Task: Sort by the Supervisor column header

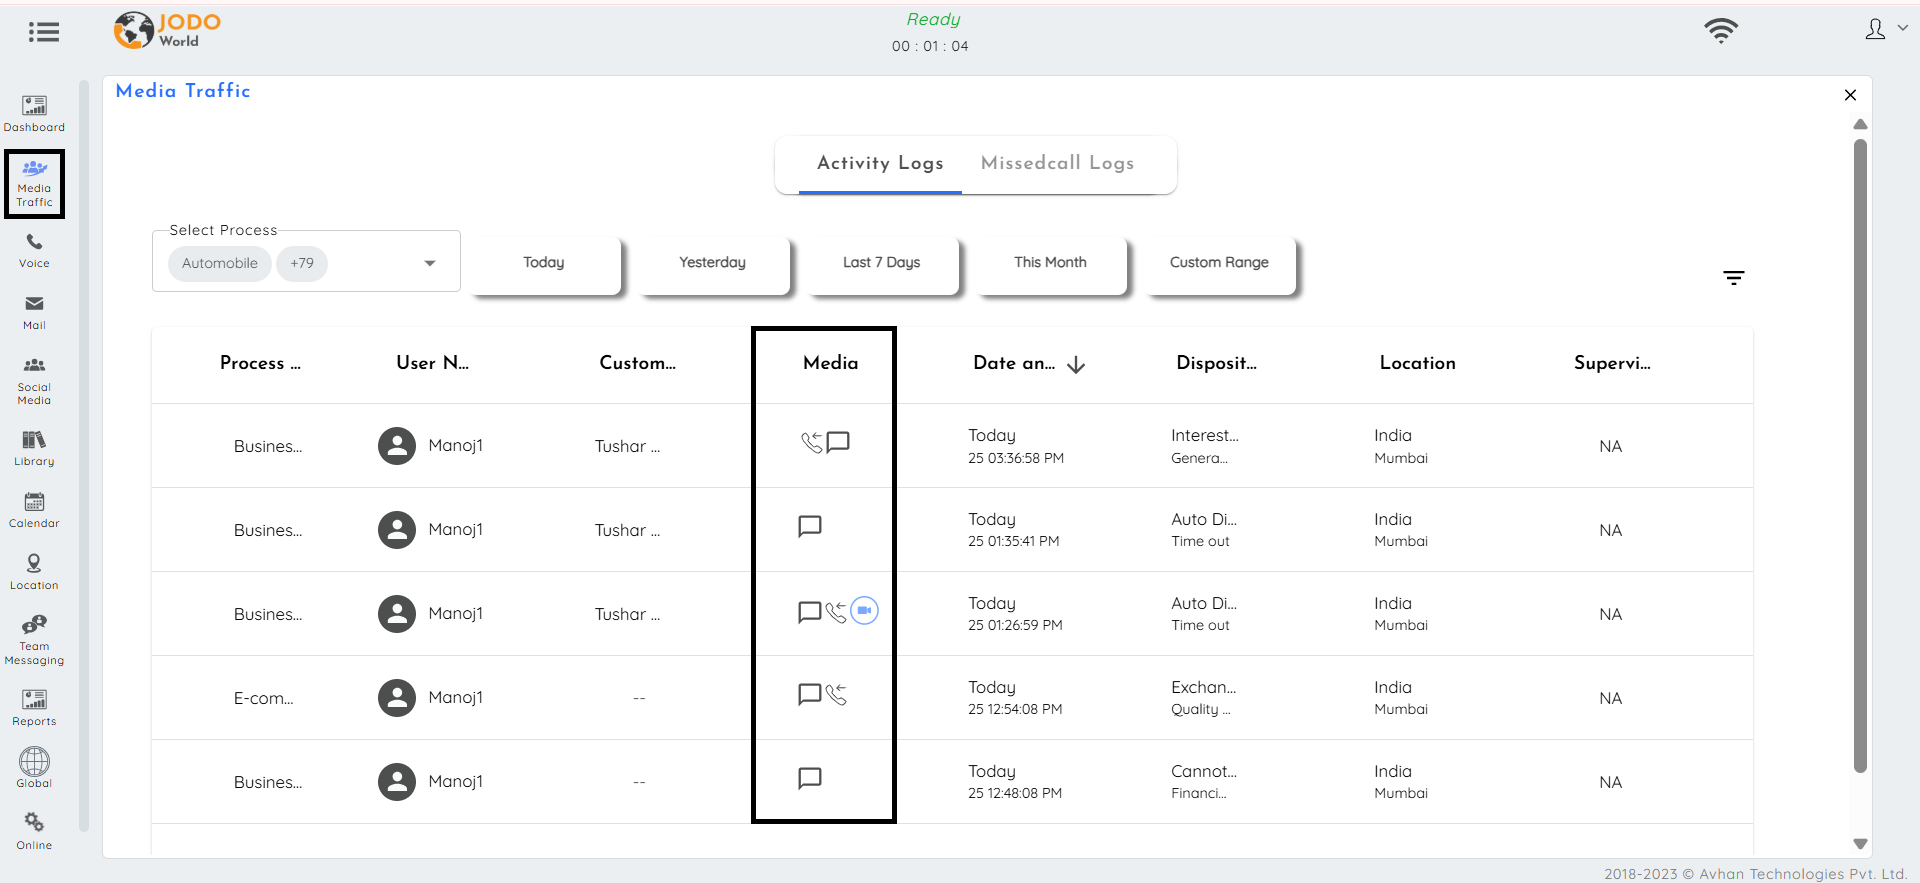Action: click(1612, 363)
